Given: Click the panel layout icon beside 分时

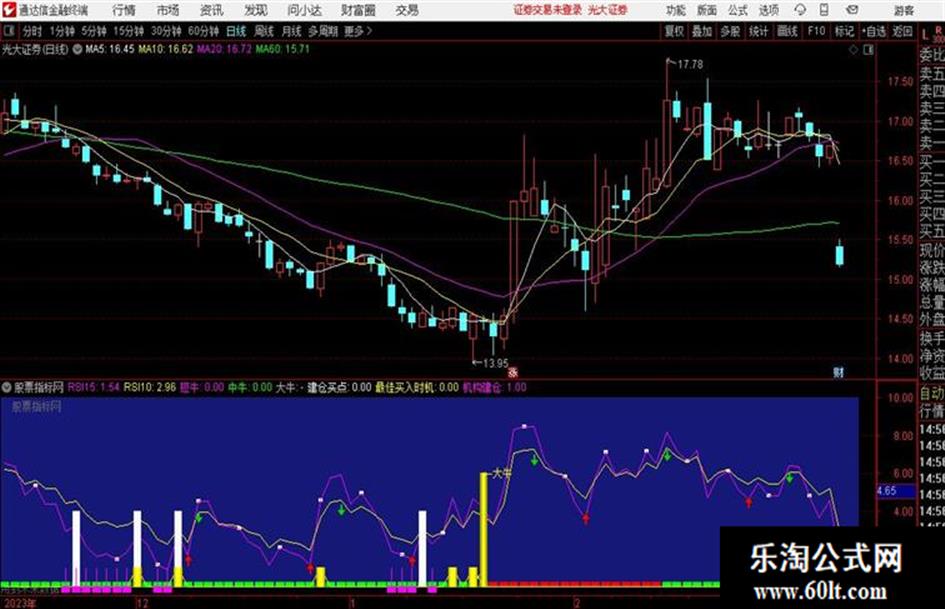Looking at the screenshot, I should (8, 31).
